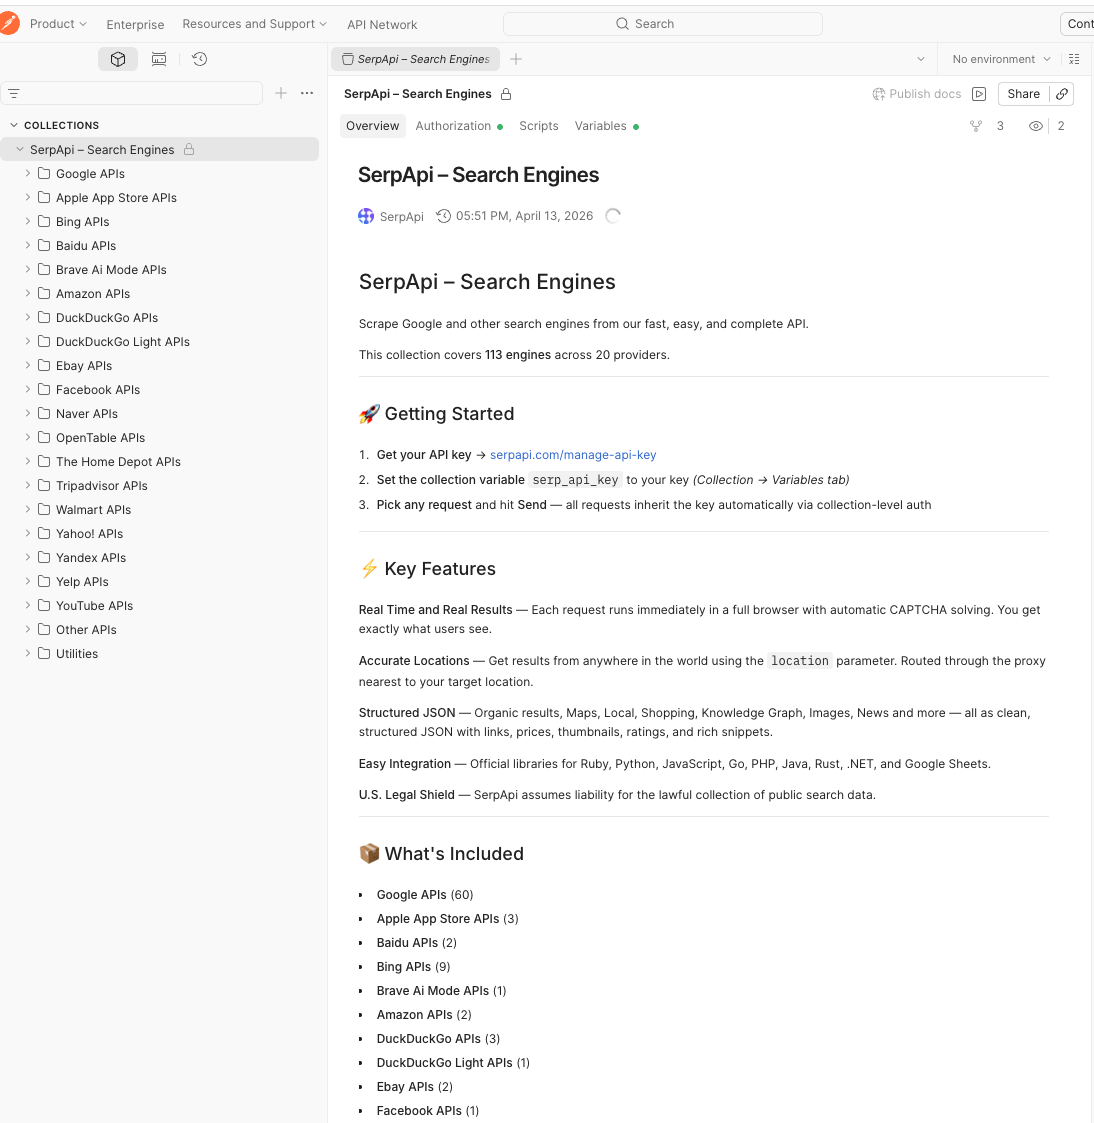Click the SerpApi publisher name
The width and height of the screenshot is (1094, 1123).
point(402,216)
